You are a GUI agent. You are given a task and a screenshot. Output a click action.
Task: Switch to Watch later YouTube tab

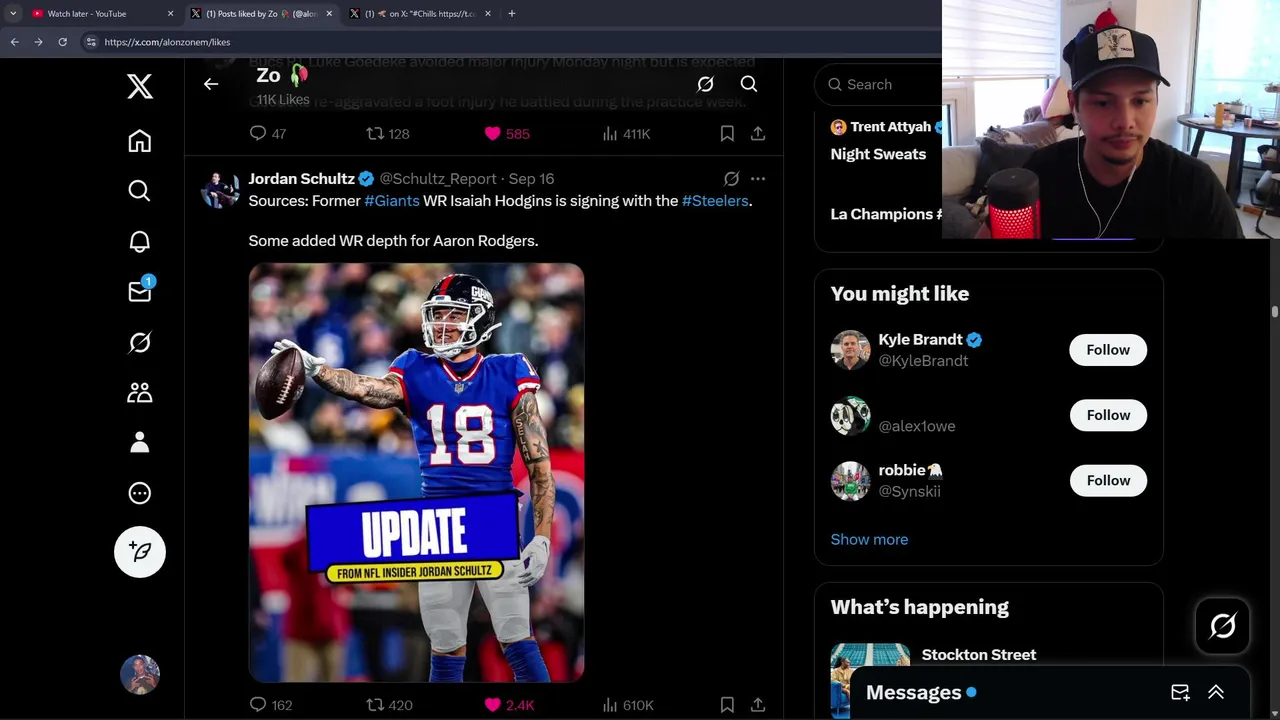coord(101,14)
